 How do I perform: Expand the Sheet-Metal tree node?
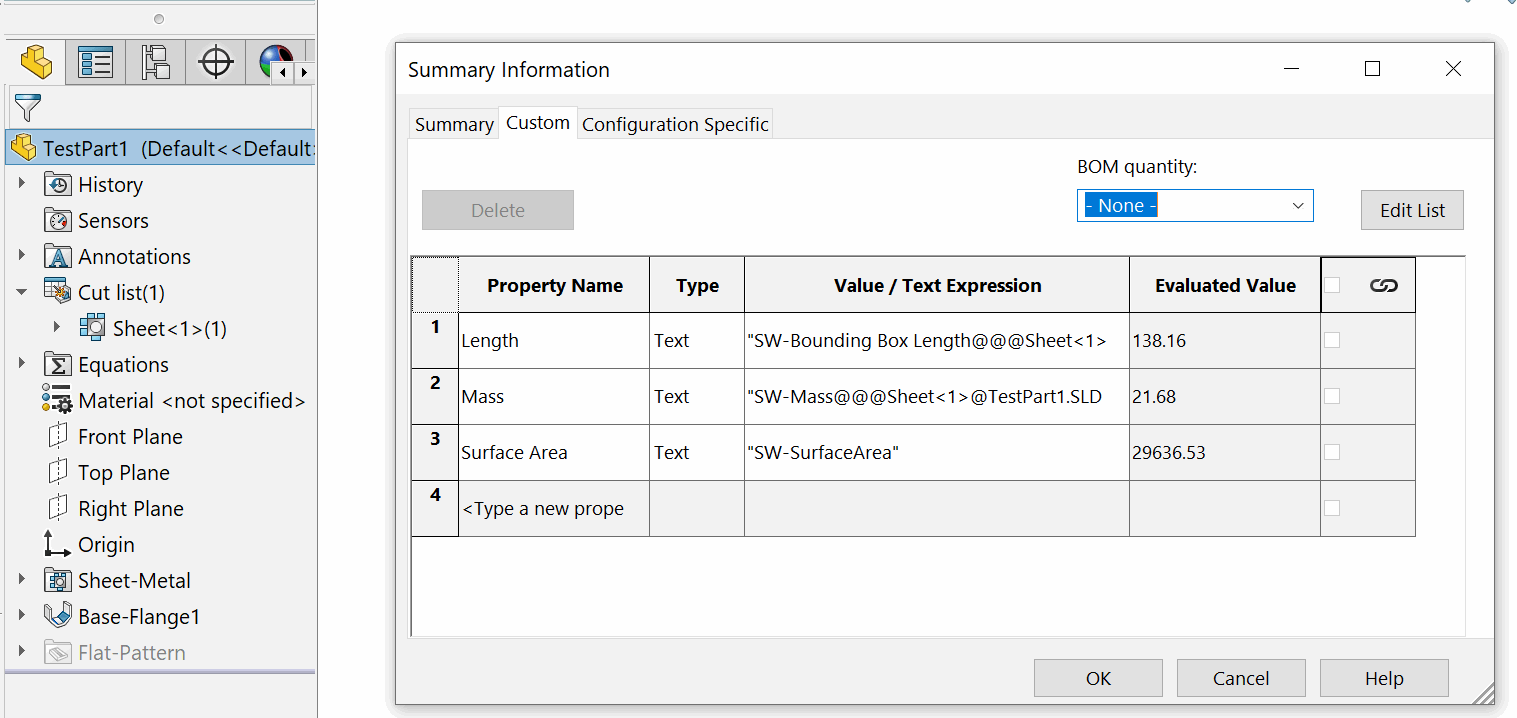[22, 579]
